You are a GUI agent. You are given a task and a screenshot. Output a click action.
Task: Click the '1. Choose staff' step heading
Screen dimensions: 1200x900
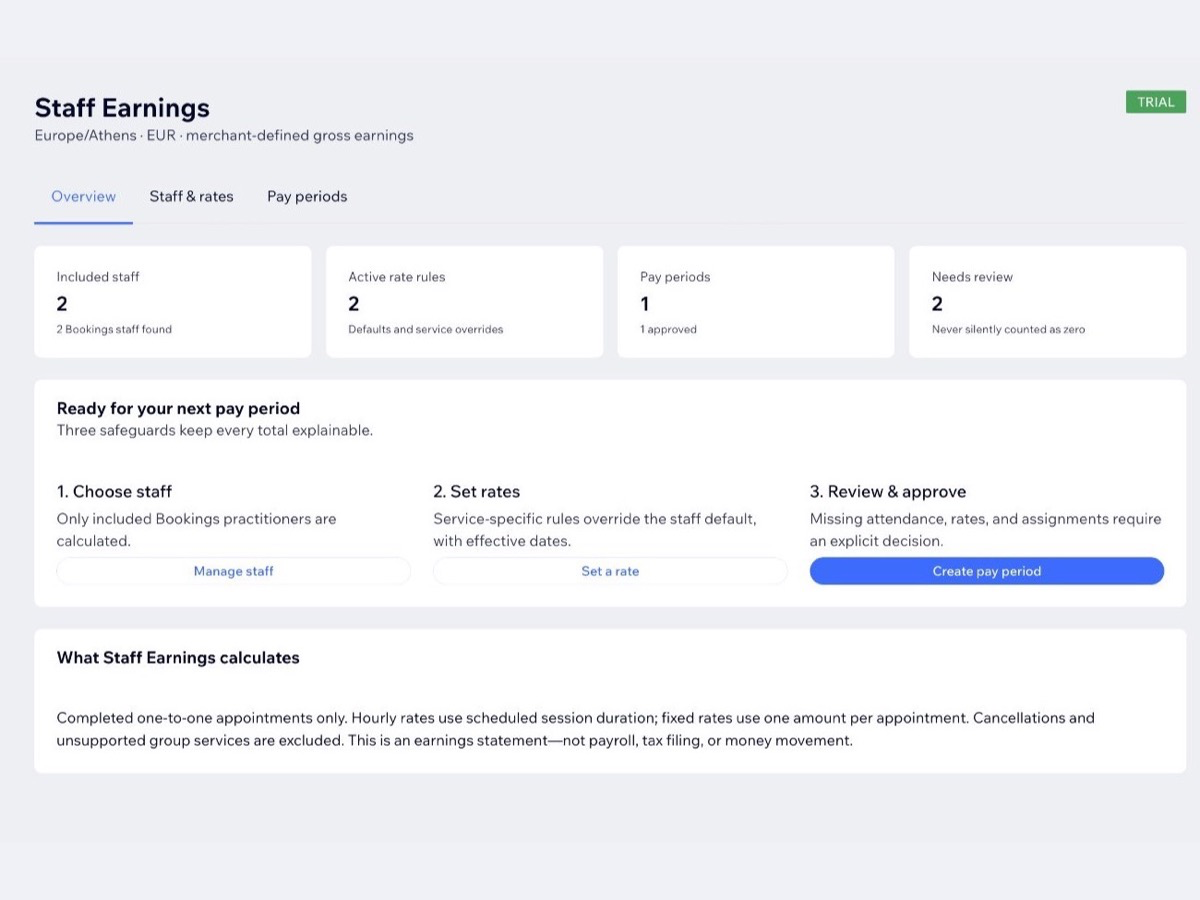[114, 492]
